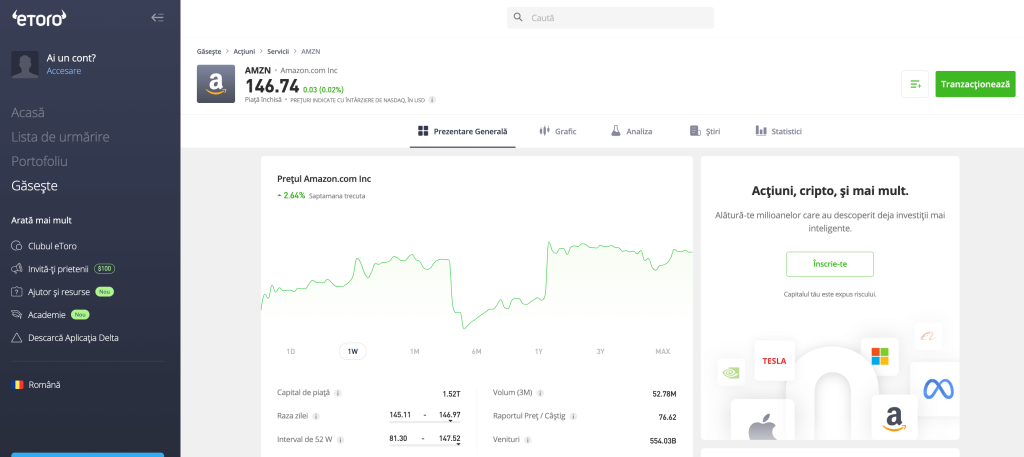
Task: Open Invită-ți prietenii
Action: coord(58,268)
